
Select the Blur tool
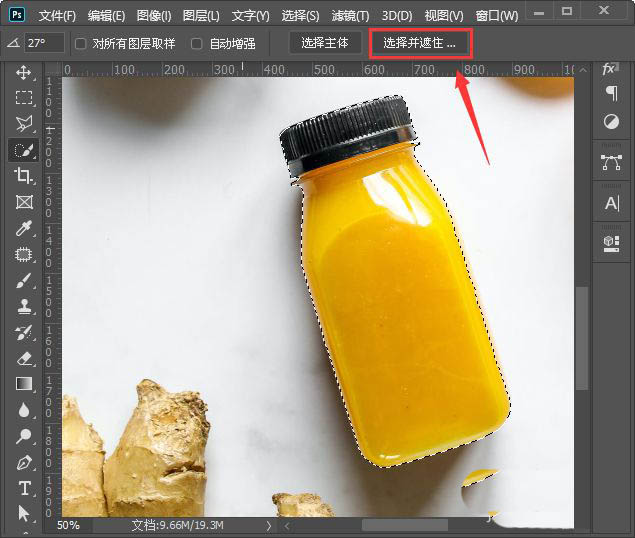pyautogui.click(x=24, y=410)
